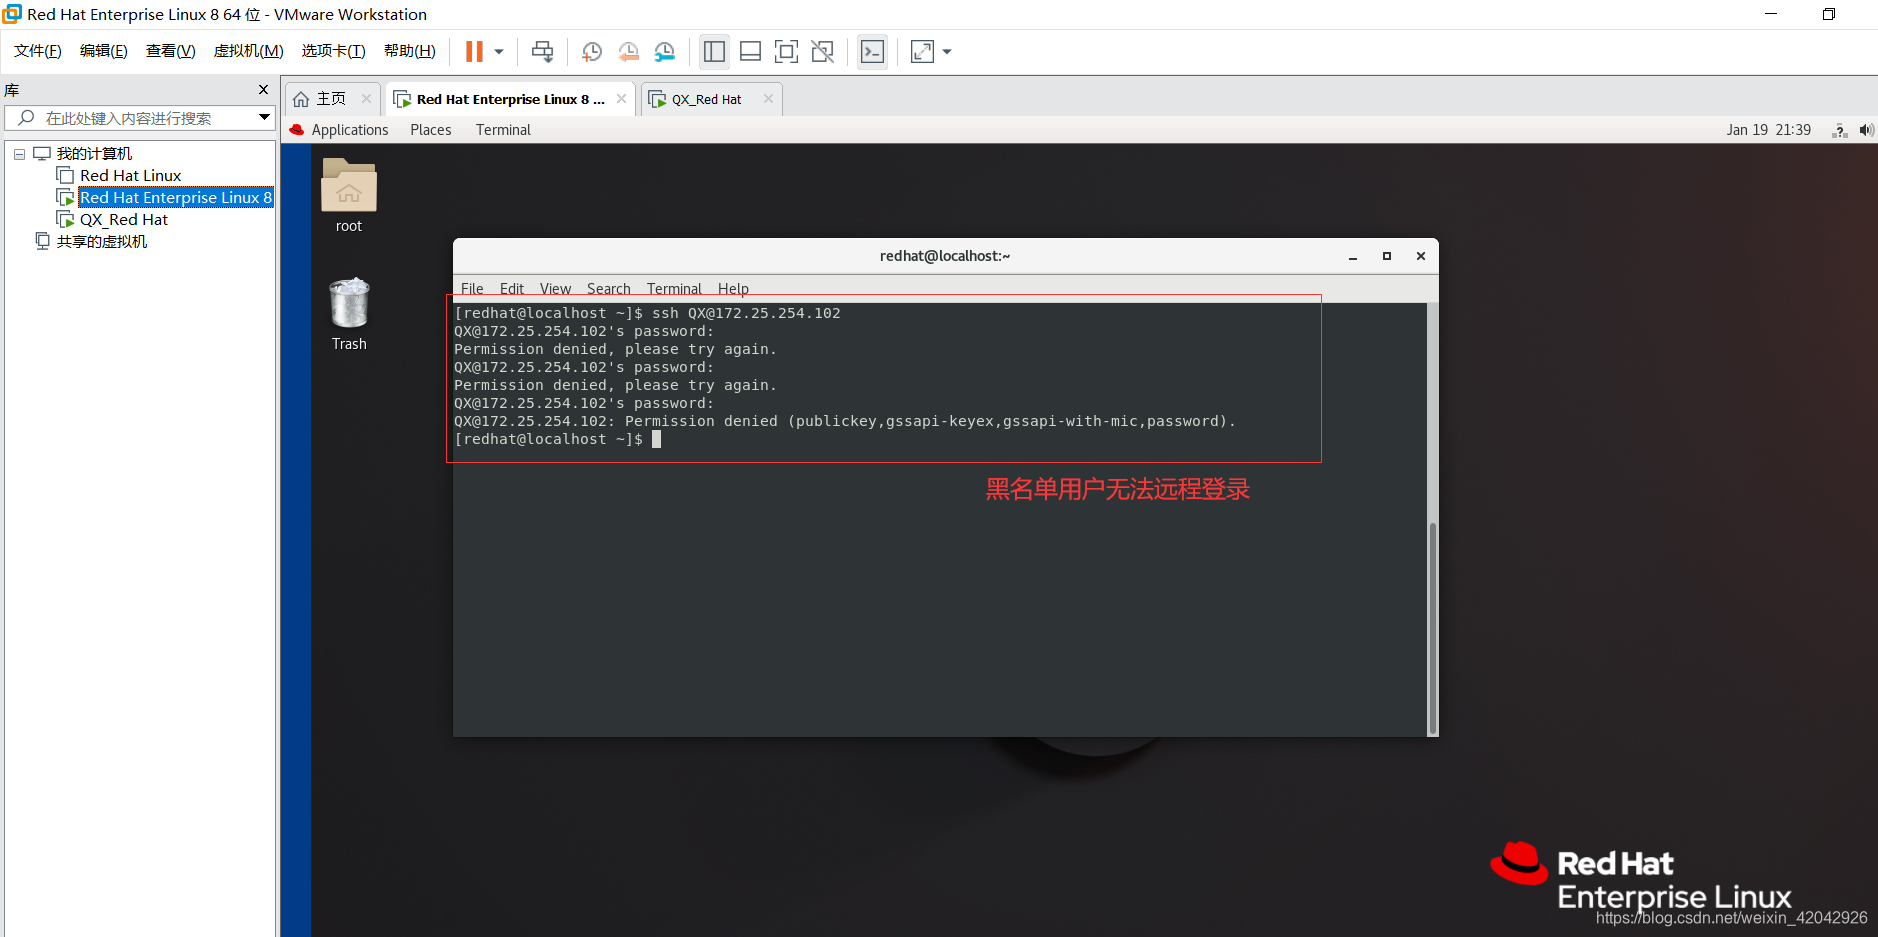Select Red Hat Linux in library
This screenshot has width=1878, height=937.
click(130, 176)
